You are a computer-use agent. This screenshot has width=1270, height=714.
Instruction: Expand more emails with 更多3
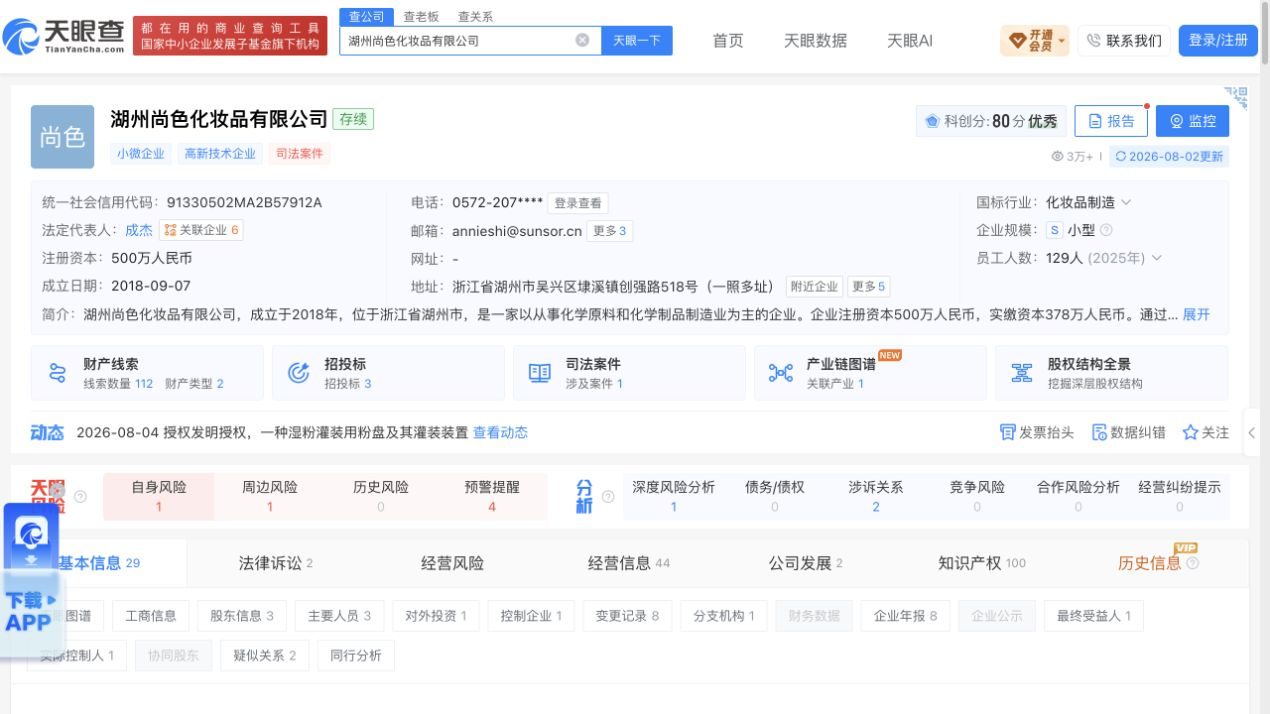pyautogui.click(x=609, y=231)
